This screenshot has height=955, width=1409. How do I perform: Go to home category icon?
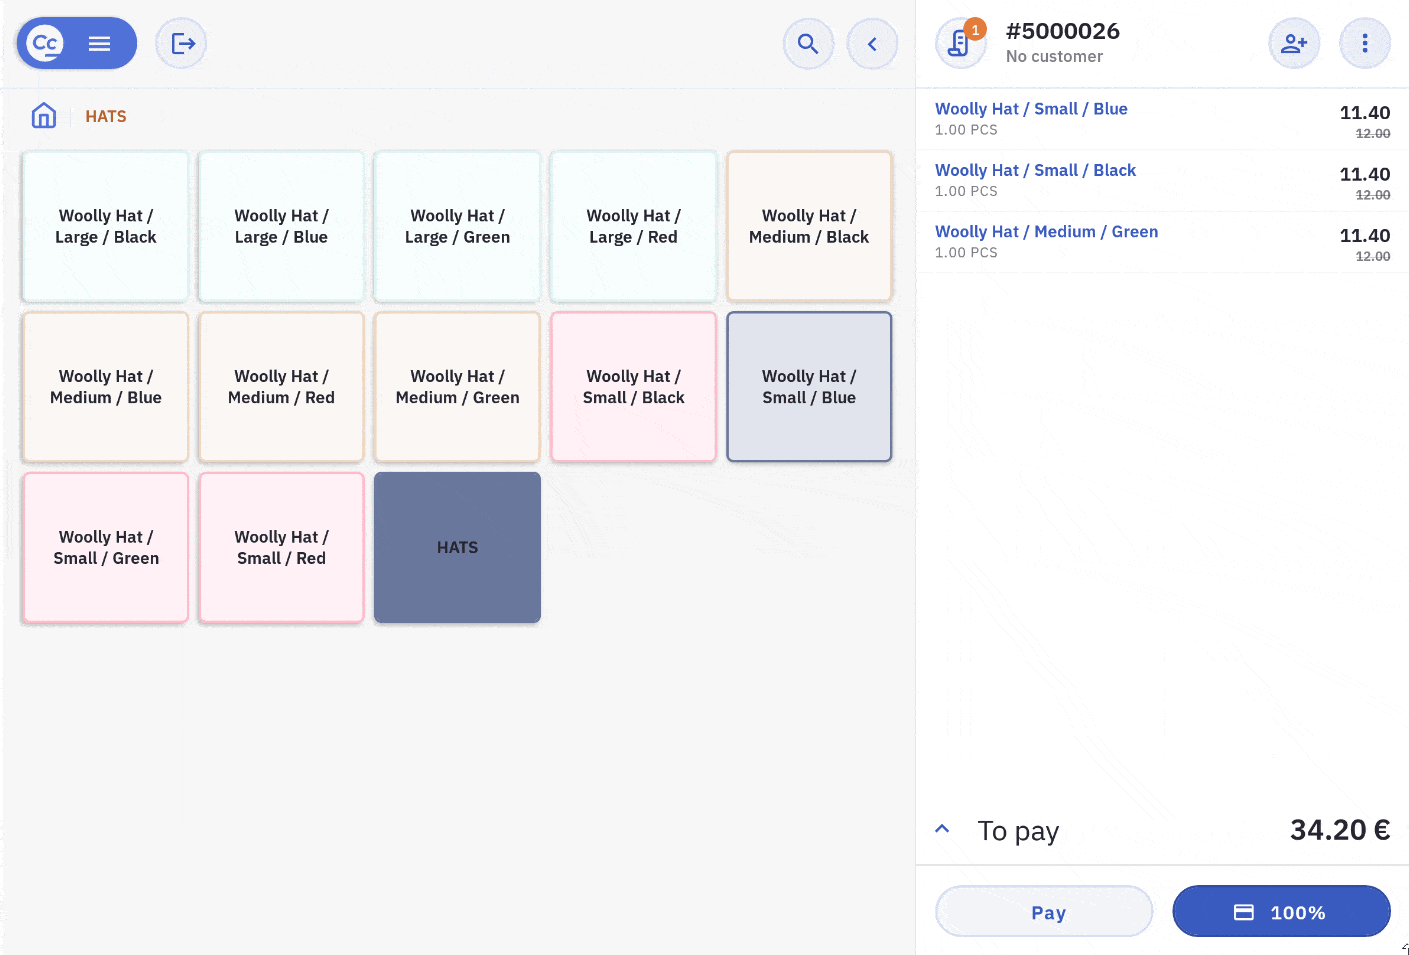coord(44,116)
